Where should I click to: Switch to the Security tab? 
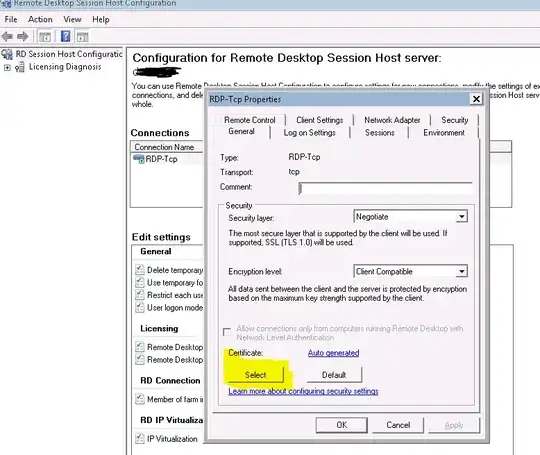pos(455,120)
